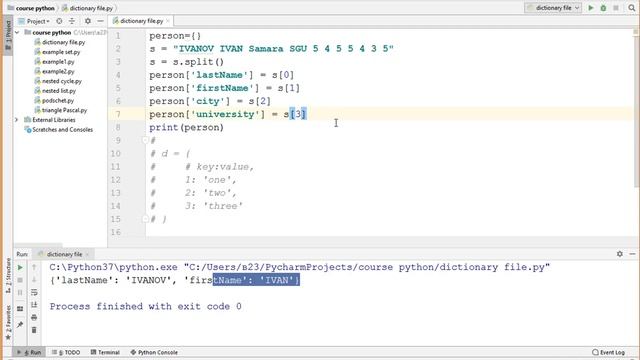Collapse the course python root folder
640x360 pixels.
point(17,32)
